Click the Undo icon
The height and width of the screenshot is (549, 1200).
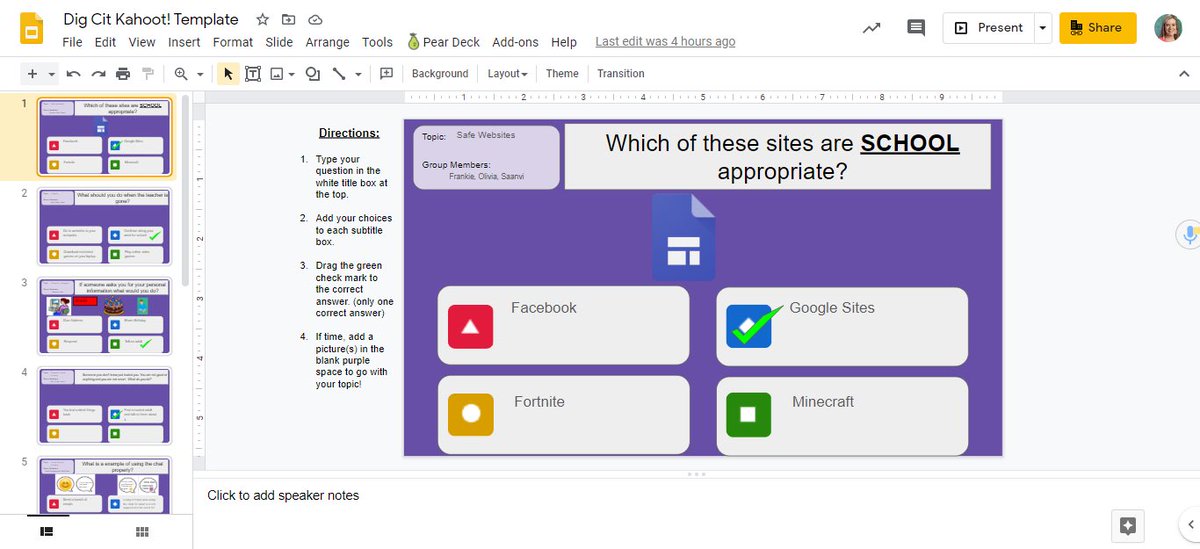(x=73, y=74)
